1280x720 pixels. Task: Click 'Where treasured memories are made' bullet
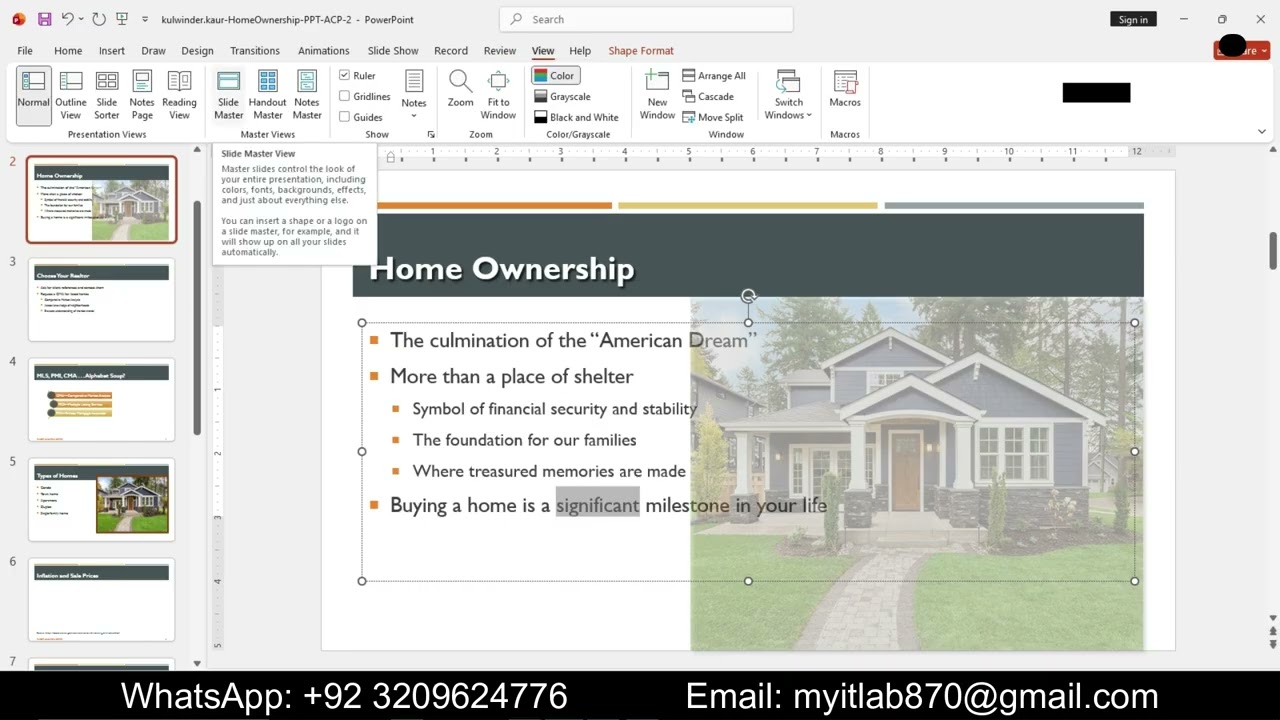[x=549, y=471]
